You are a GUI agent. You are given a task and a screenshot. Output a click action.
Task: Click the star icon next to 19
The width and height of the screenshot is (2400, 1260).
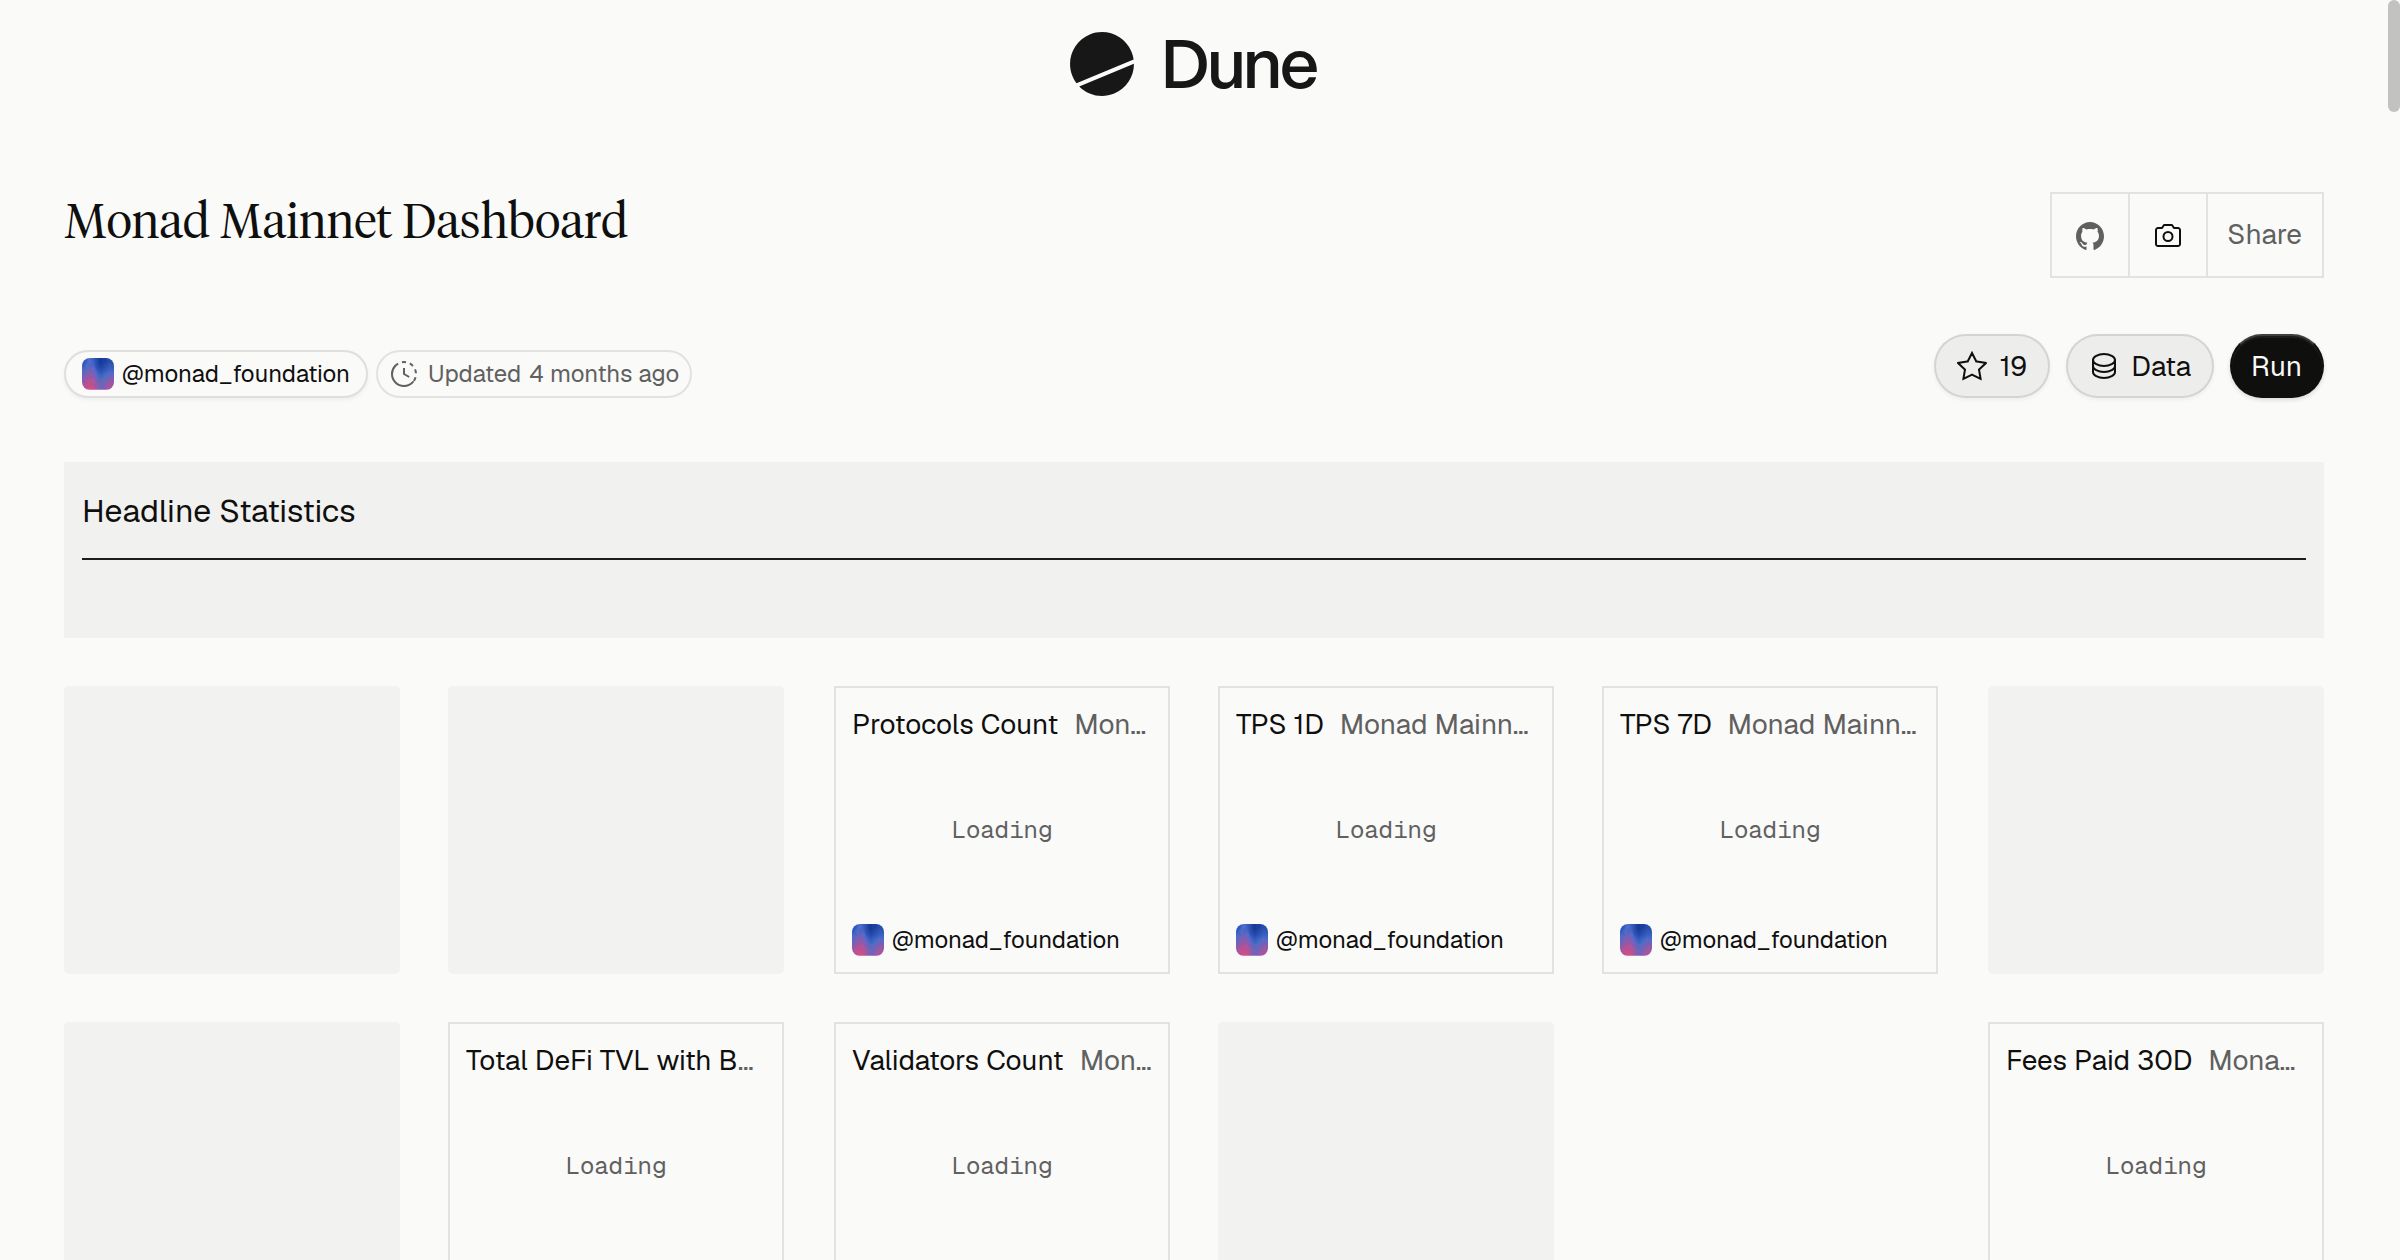click(x=1971, y=366)
